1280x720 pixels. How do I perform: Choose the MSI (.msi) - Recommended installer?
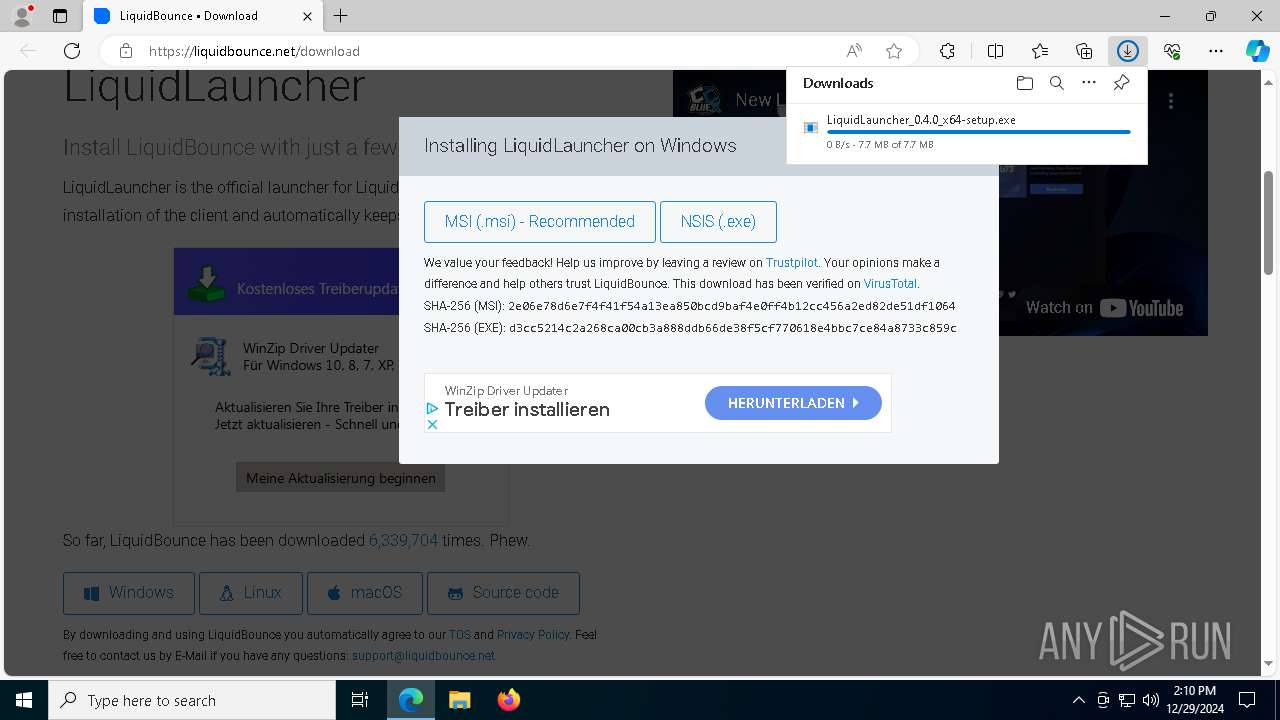tap(540, 222)
